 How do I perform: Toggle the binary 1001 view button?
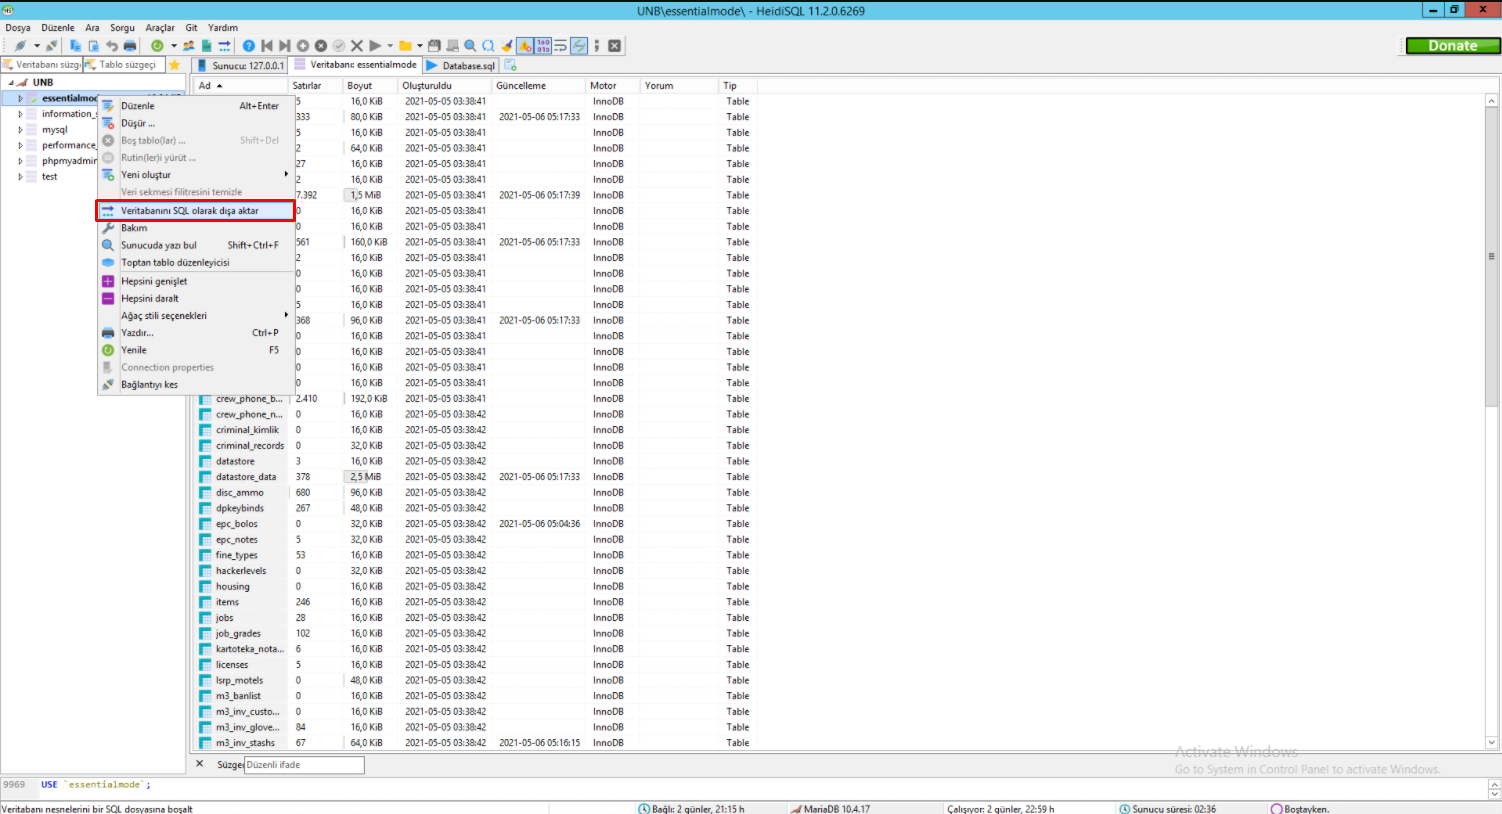point(543,46)
